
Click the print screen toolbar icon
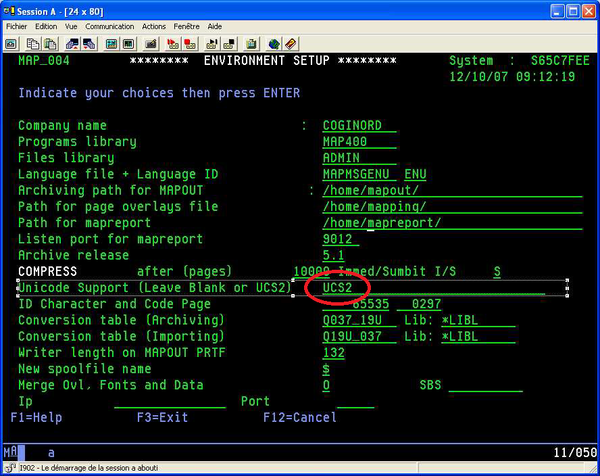11,44
